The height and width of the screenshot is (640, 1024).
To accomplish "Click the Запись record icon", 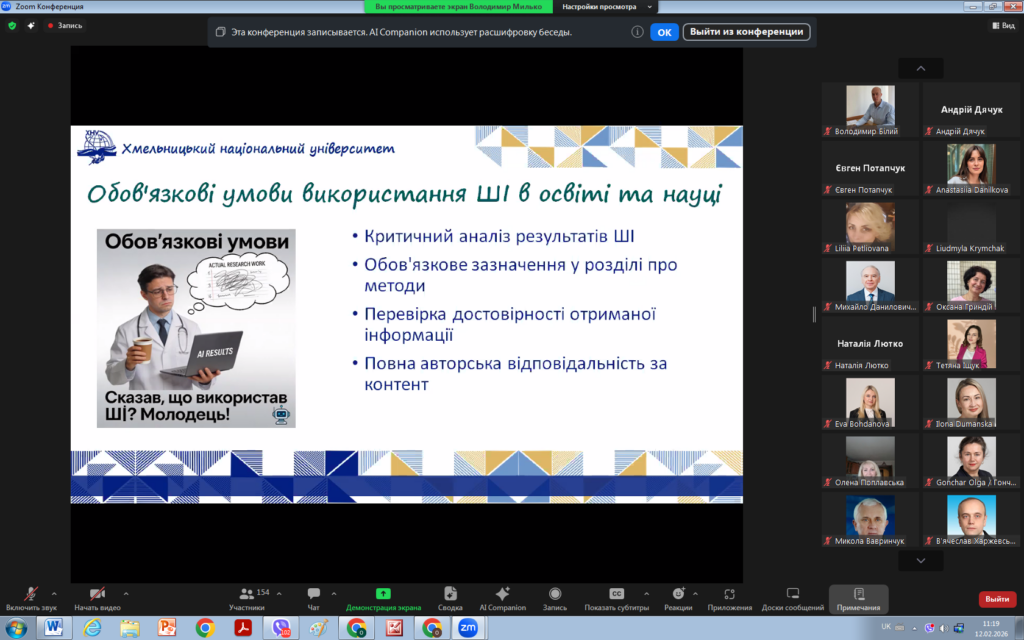I will coord(554,597).
